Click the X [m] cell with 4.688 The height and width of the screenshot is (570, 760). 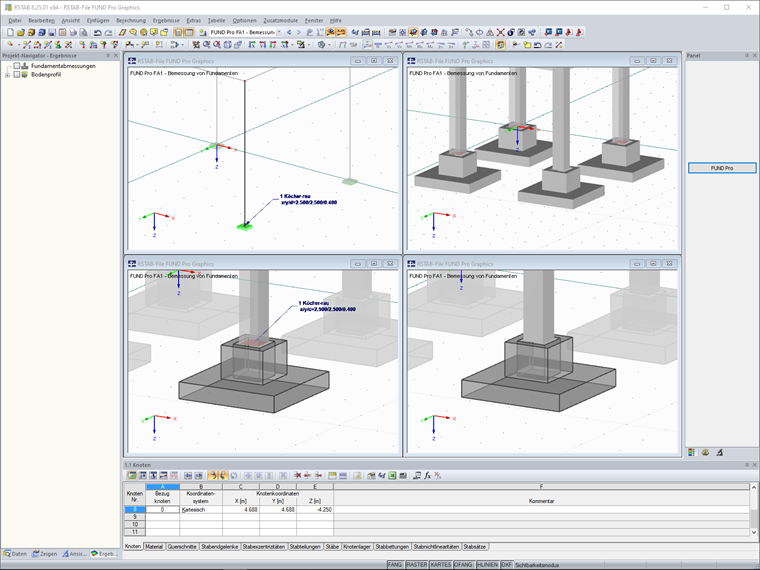[244, 509]
